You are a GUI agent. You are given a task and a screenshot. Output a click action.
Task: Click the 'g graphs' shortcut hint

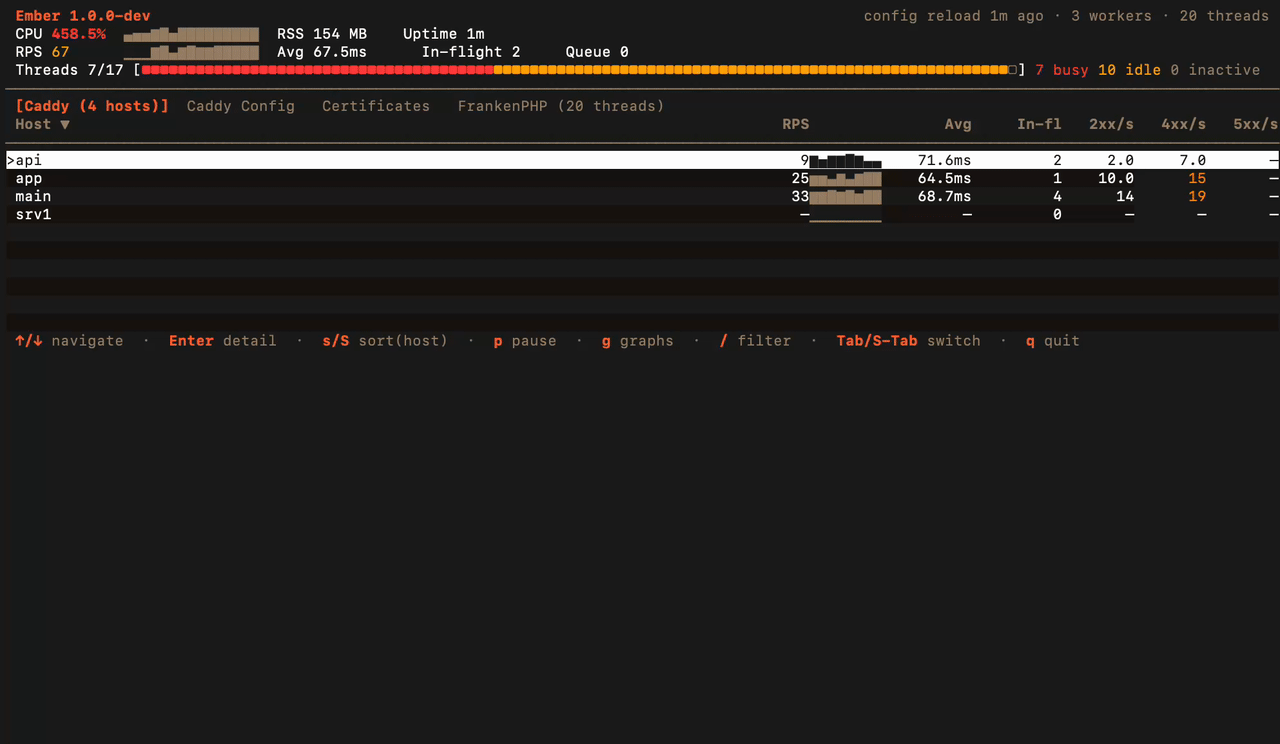637,341
